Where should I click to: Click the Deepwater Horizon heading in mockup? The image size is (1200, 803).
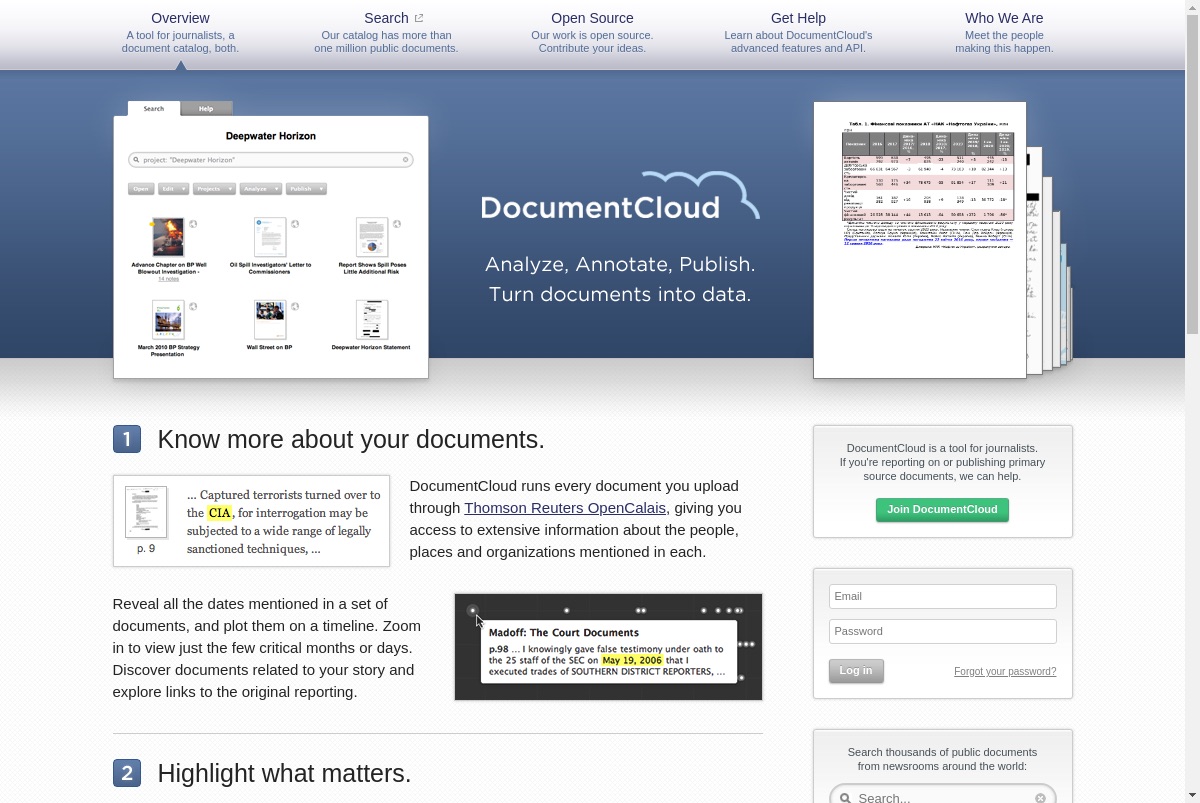click(270, 136)
